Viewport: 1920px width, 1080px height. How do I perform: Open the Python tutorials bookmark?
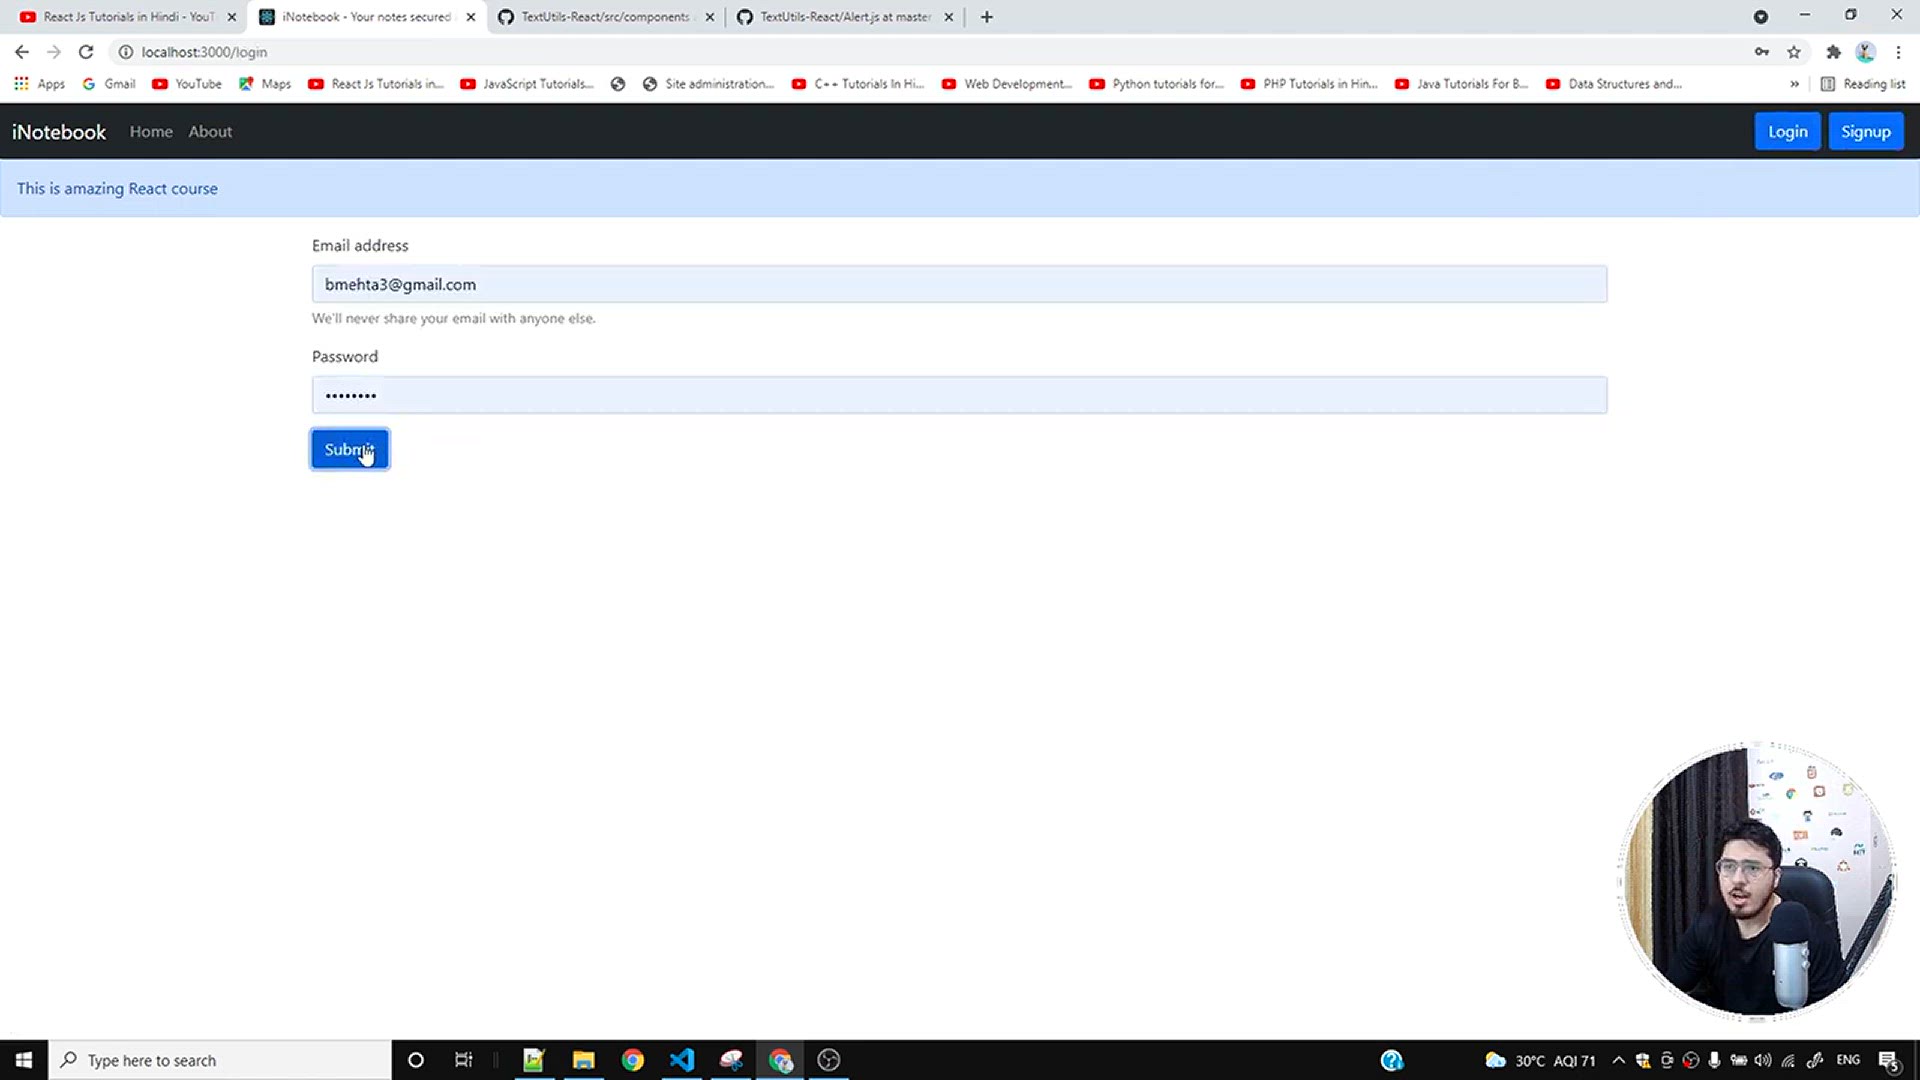1157,84
